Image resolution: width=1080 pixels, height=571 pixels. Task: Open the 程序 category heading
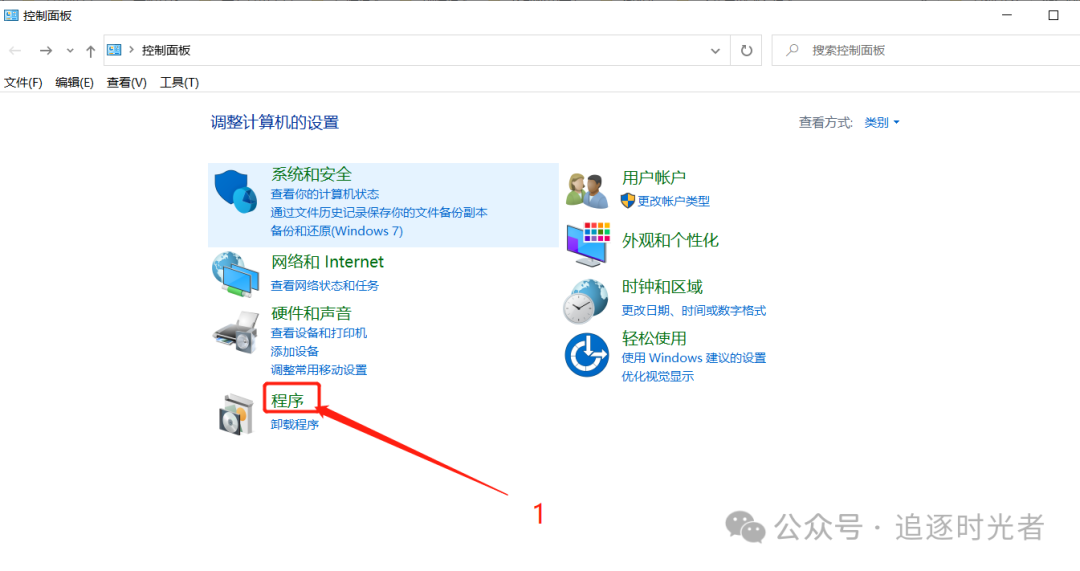pos(288,400)
